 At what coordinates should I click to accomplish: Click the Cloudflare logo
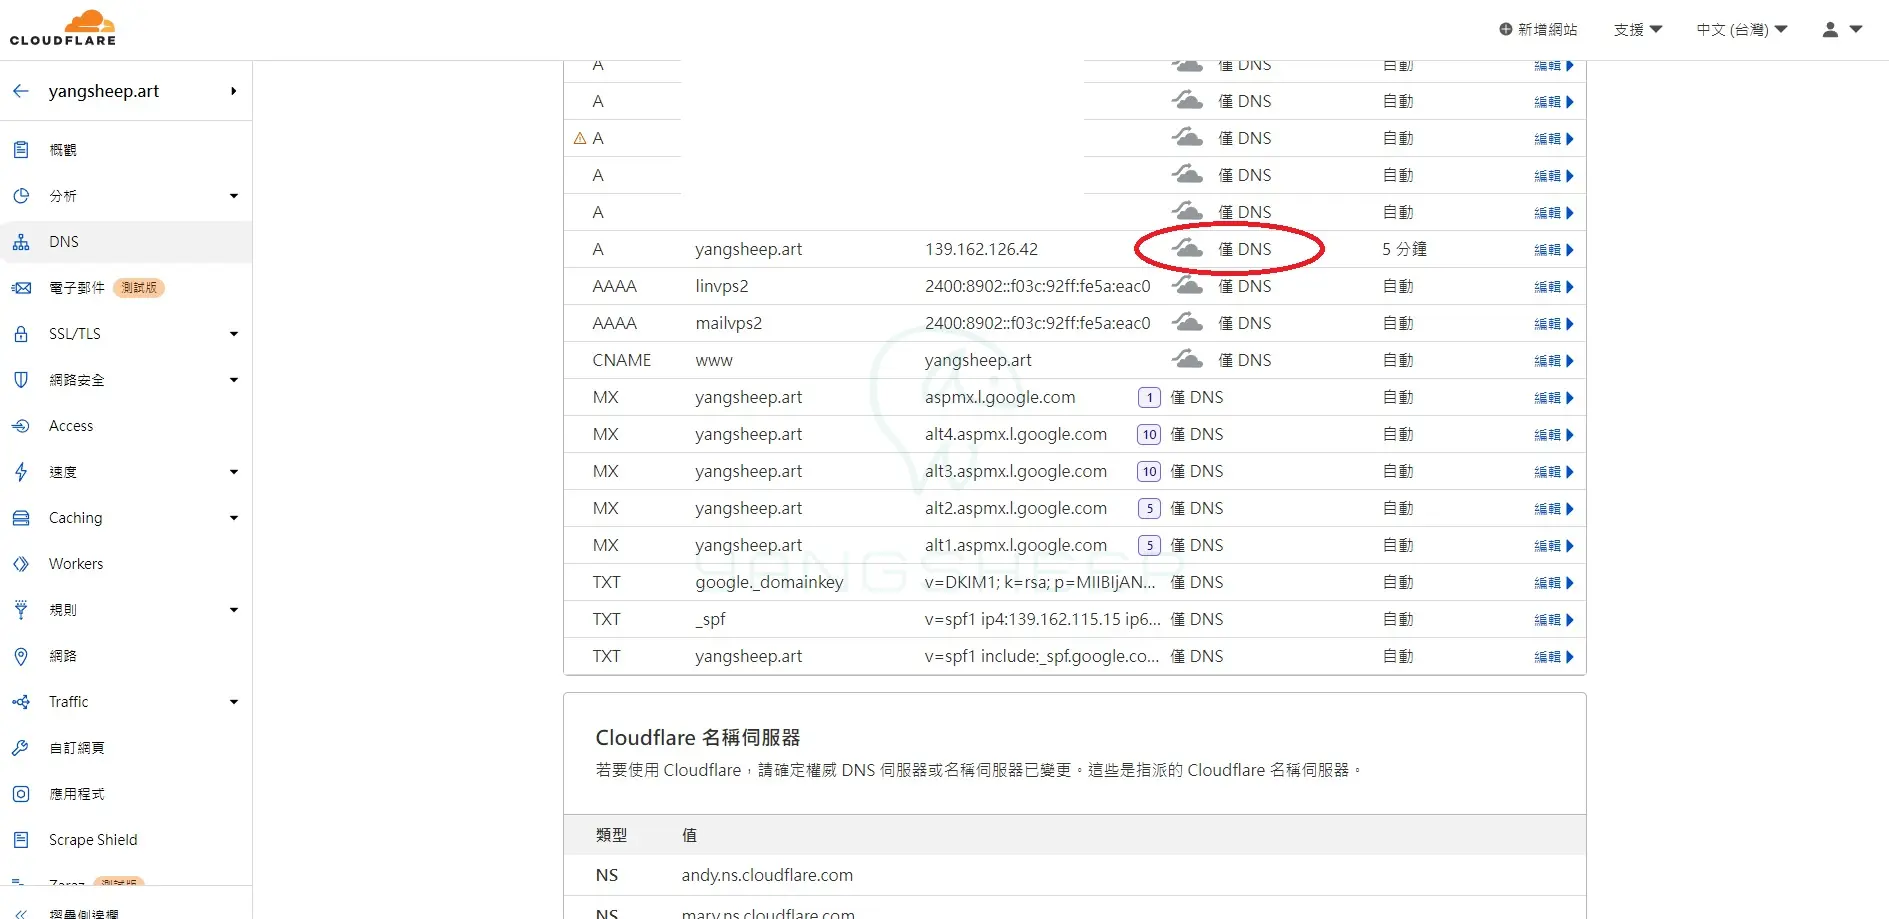[x=63, y=28]
